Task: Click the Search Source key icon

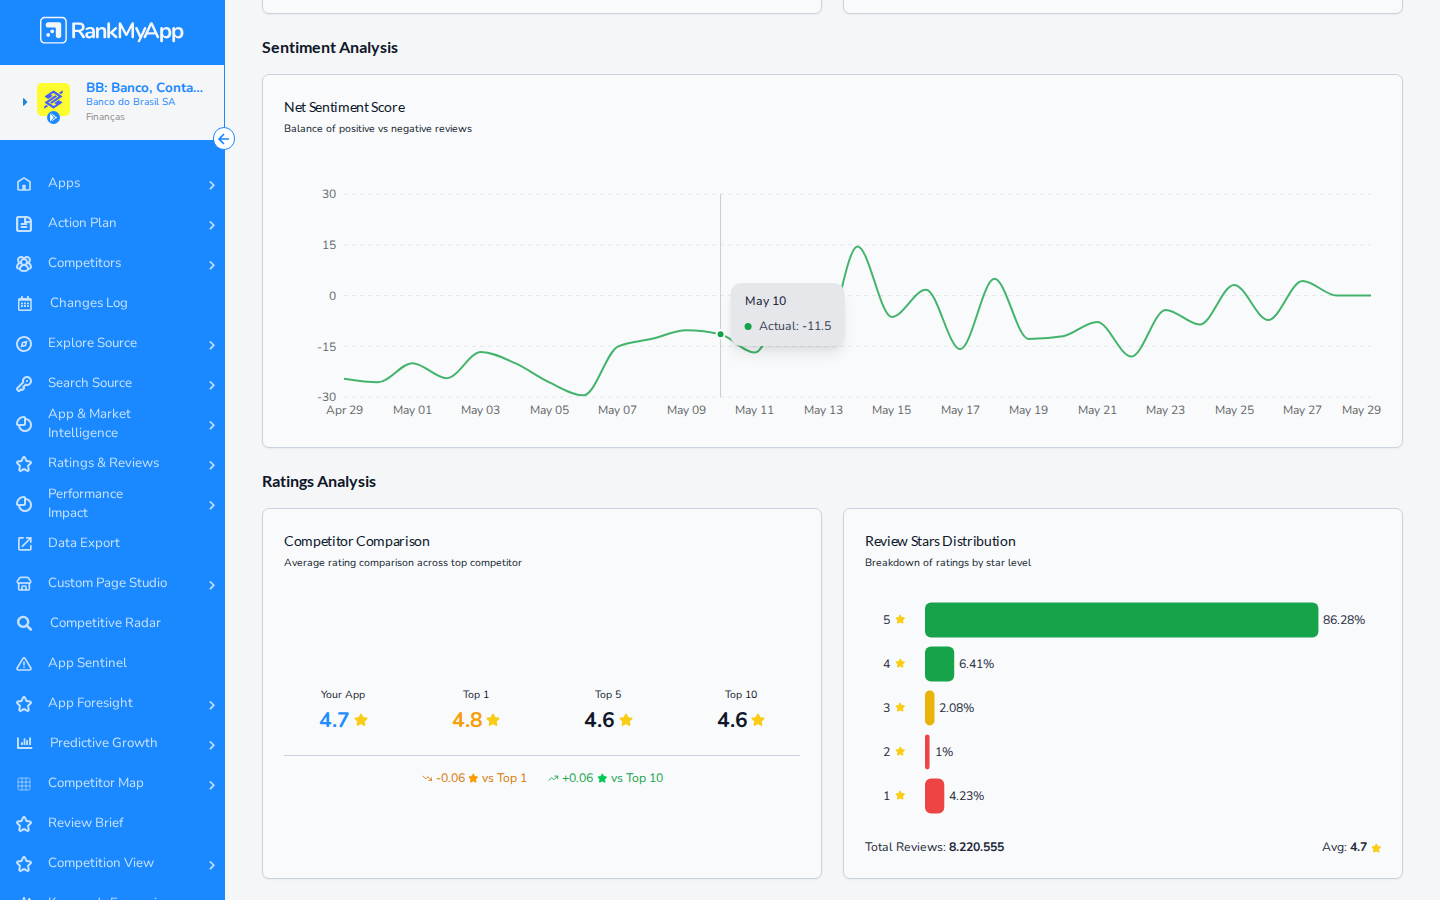Action: pos(24,384)
